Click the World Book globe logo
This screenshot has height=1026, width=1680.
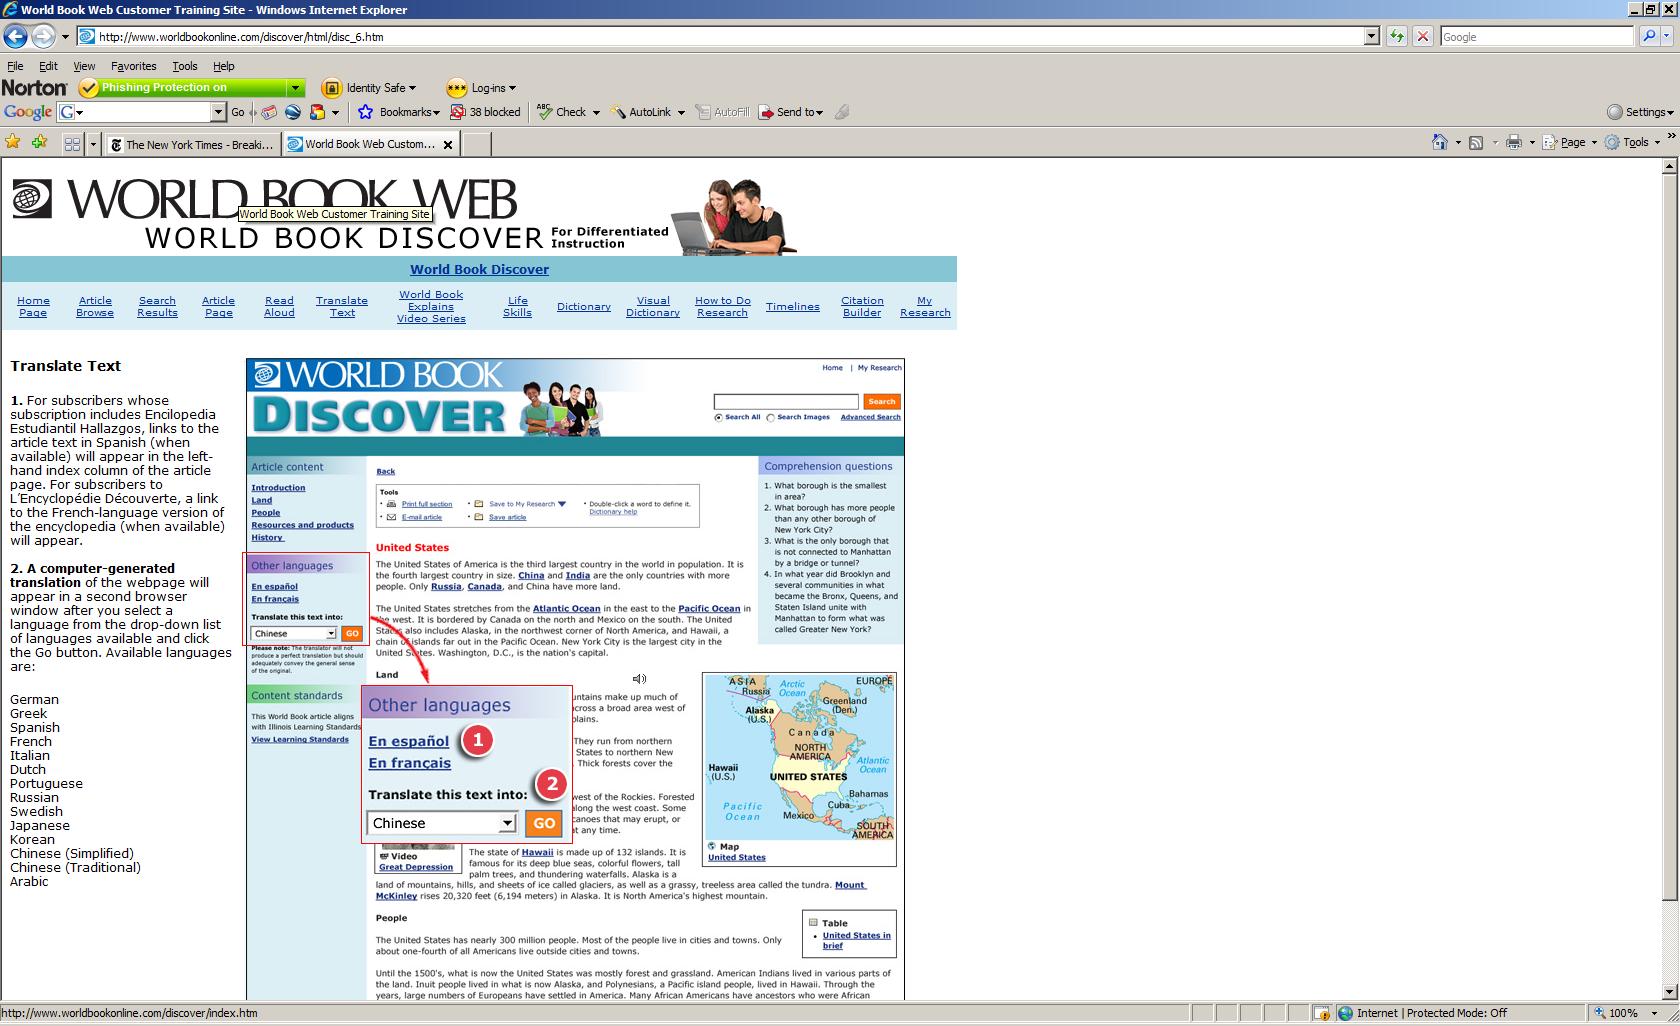click(x=31, y=198)
